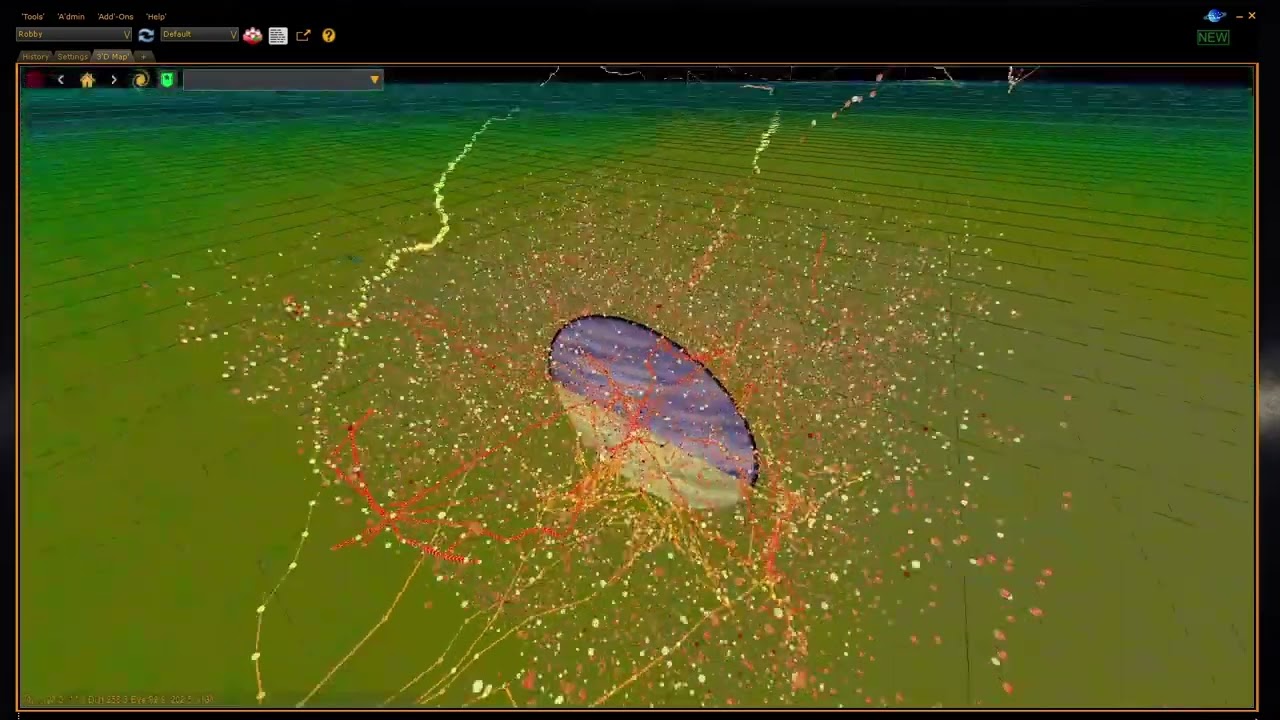Click the dark red circle icon
Viewport: 1280px width, 720px height.
coord(35,80)
